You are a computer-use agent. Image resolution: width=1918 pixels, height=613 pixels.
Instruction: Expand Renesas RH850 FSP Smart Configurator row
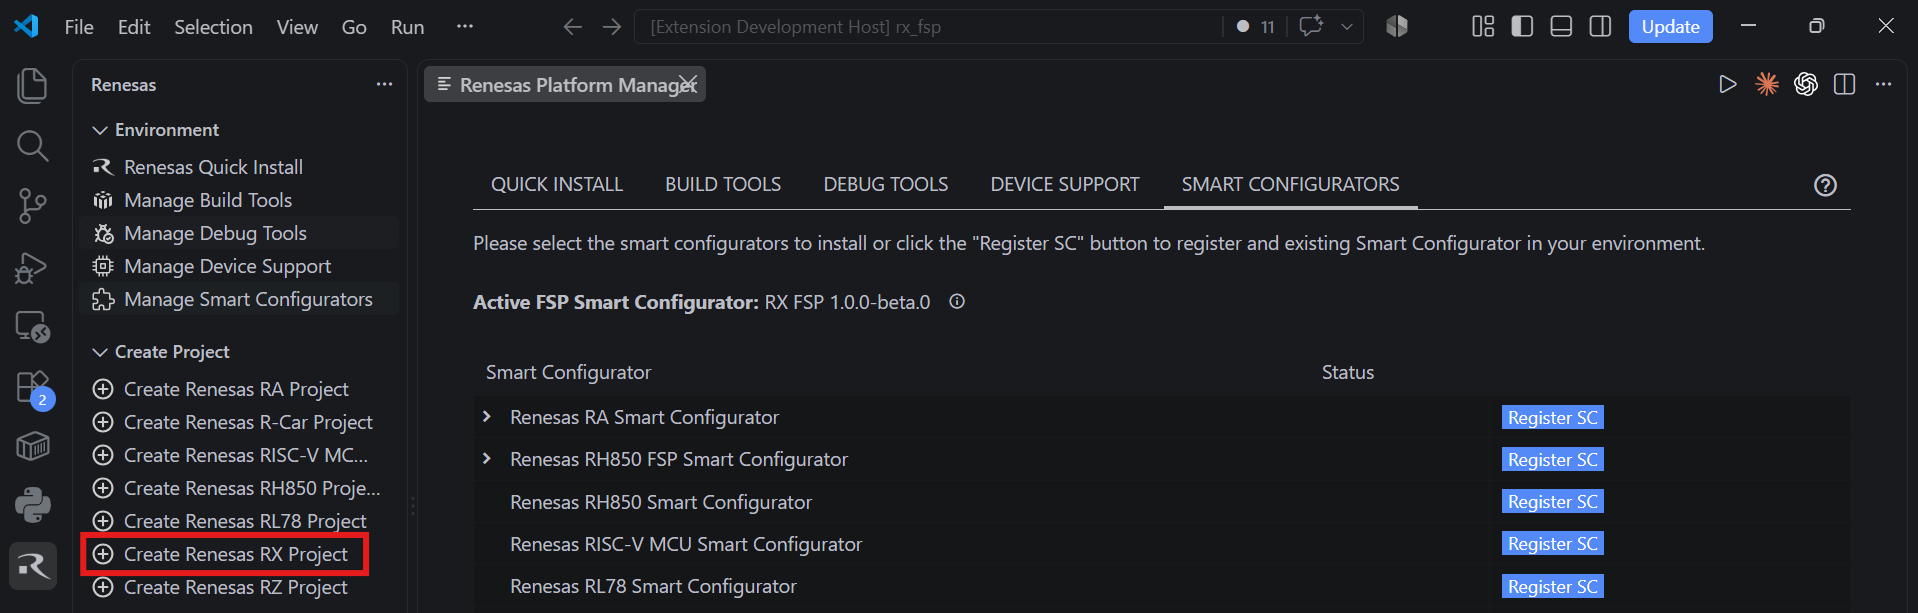pos(487,458)
